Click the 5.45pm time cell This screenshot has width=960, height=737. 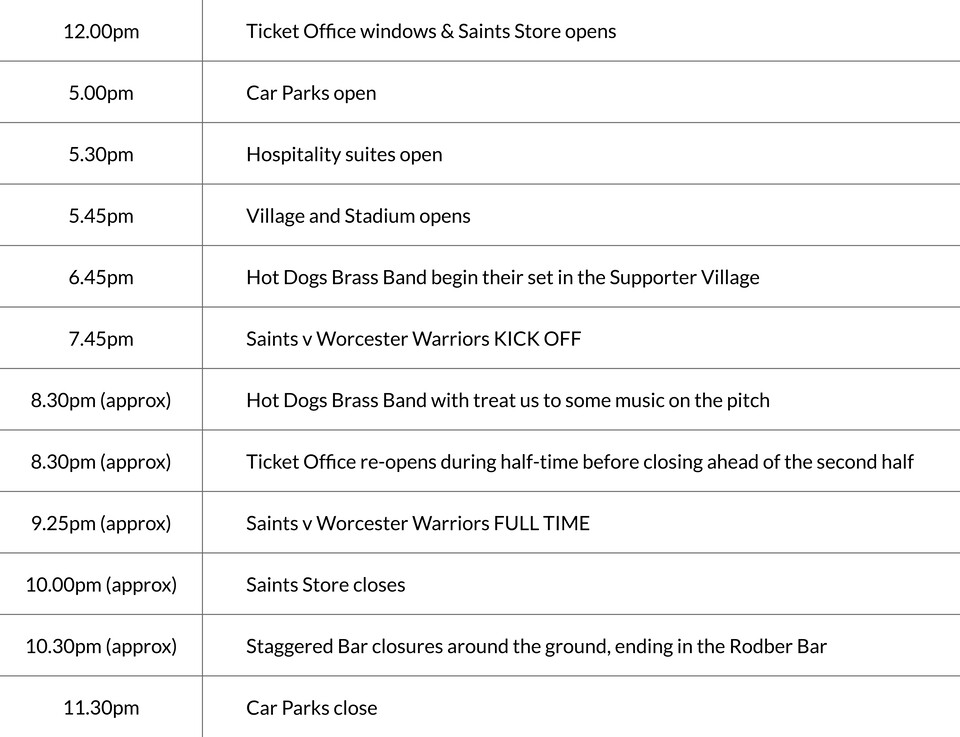click(x=101, y=216)
